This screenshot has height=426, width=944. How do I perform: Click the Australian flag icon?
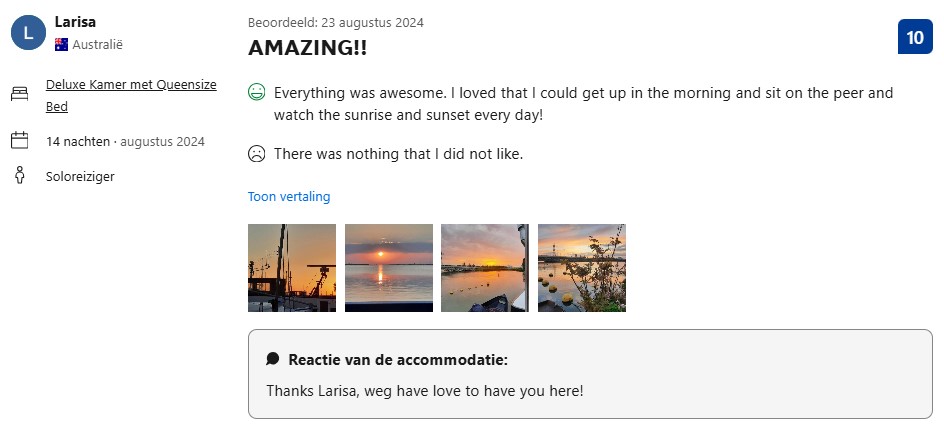tap(61, 44)
